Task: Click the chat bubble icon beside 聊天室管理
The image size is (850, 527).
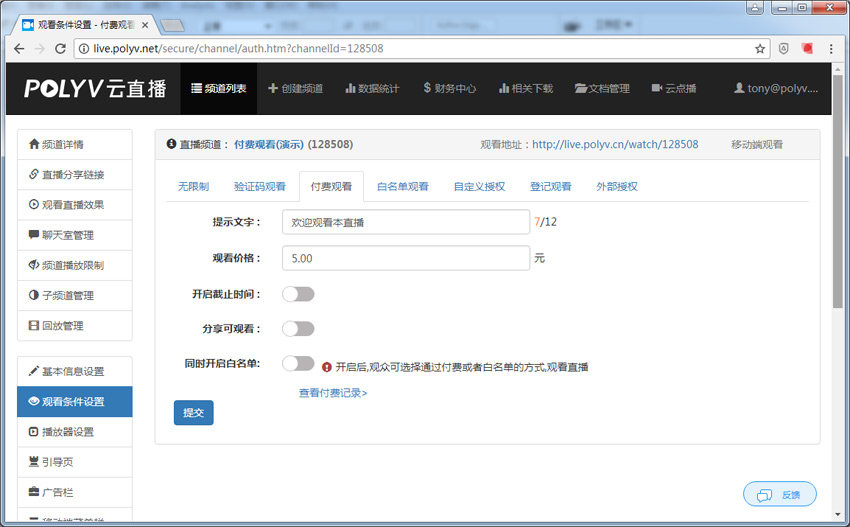Action: [x=35, y=235]
